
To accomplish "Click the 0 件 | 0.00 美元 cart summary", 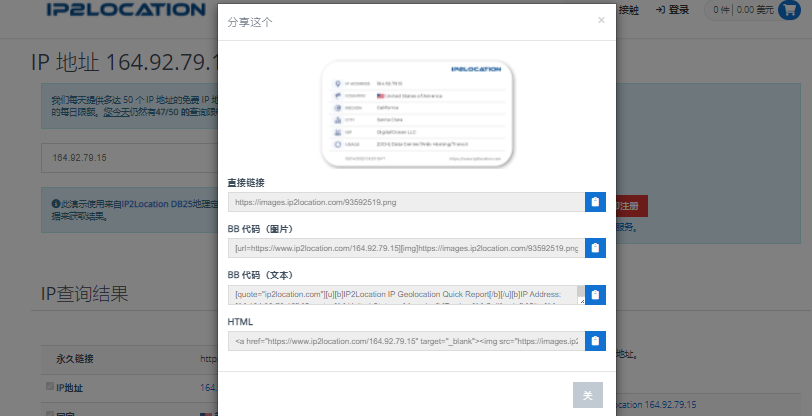I will click(x=743, y=10).
